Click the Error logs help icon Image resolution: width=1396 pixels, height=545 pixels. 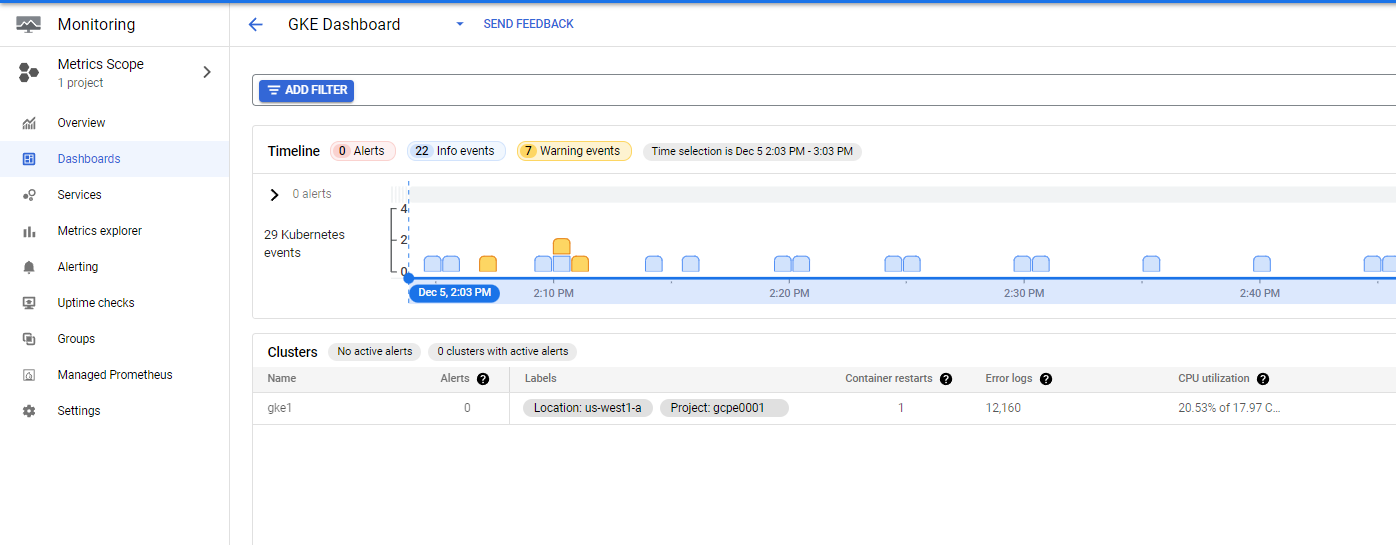click(x=1046, y=379)
